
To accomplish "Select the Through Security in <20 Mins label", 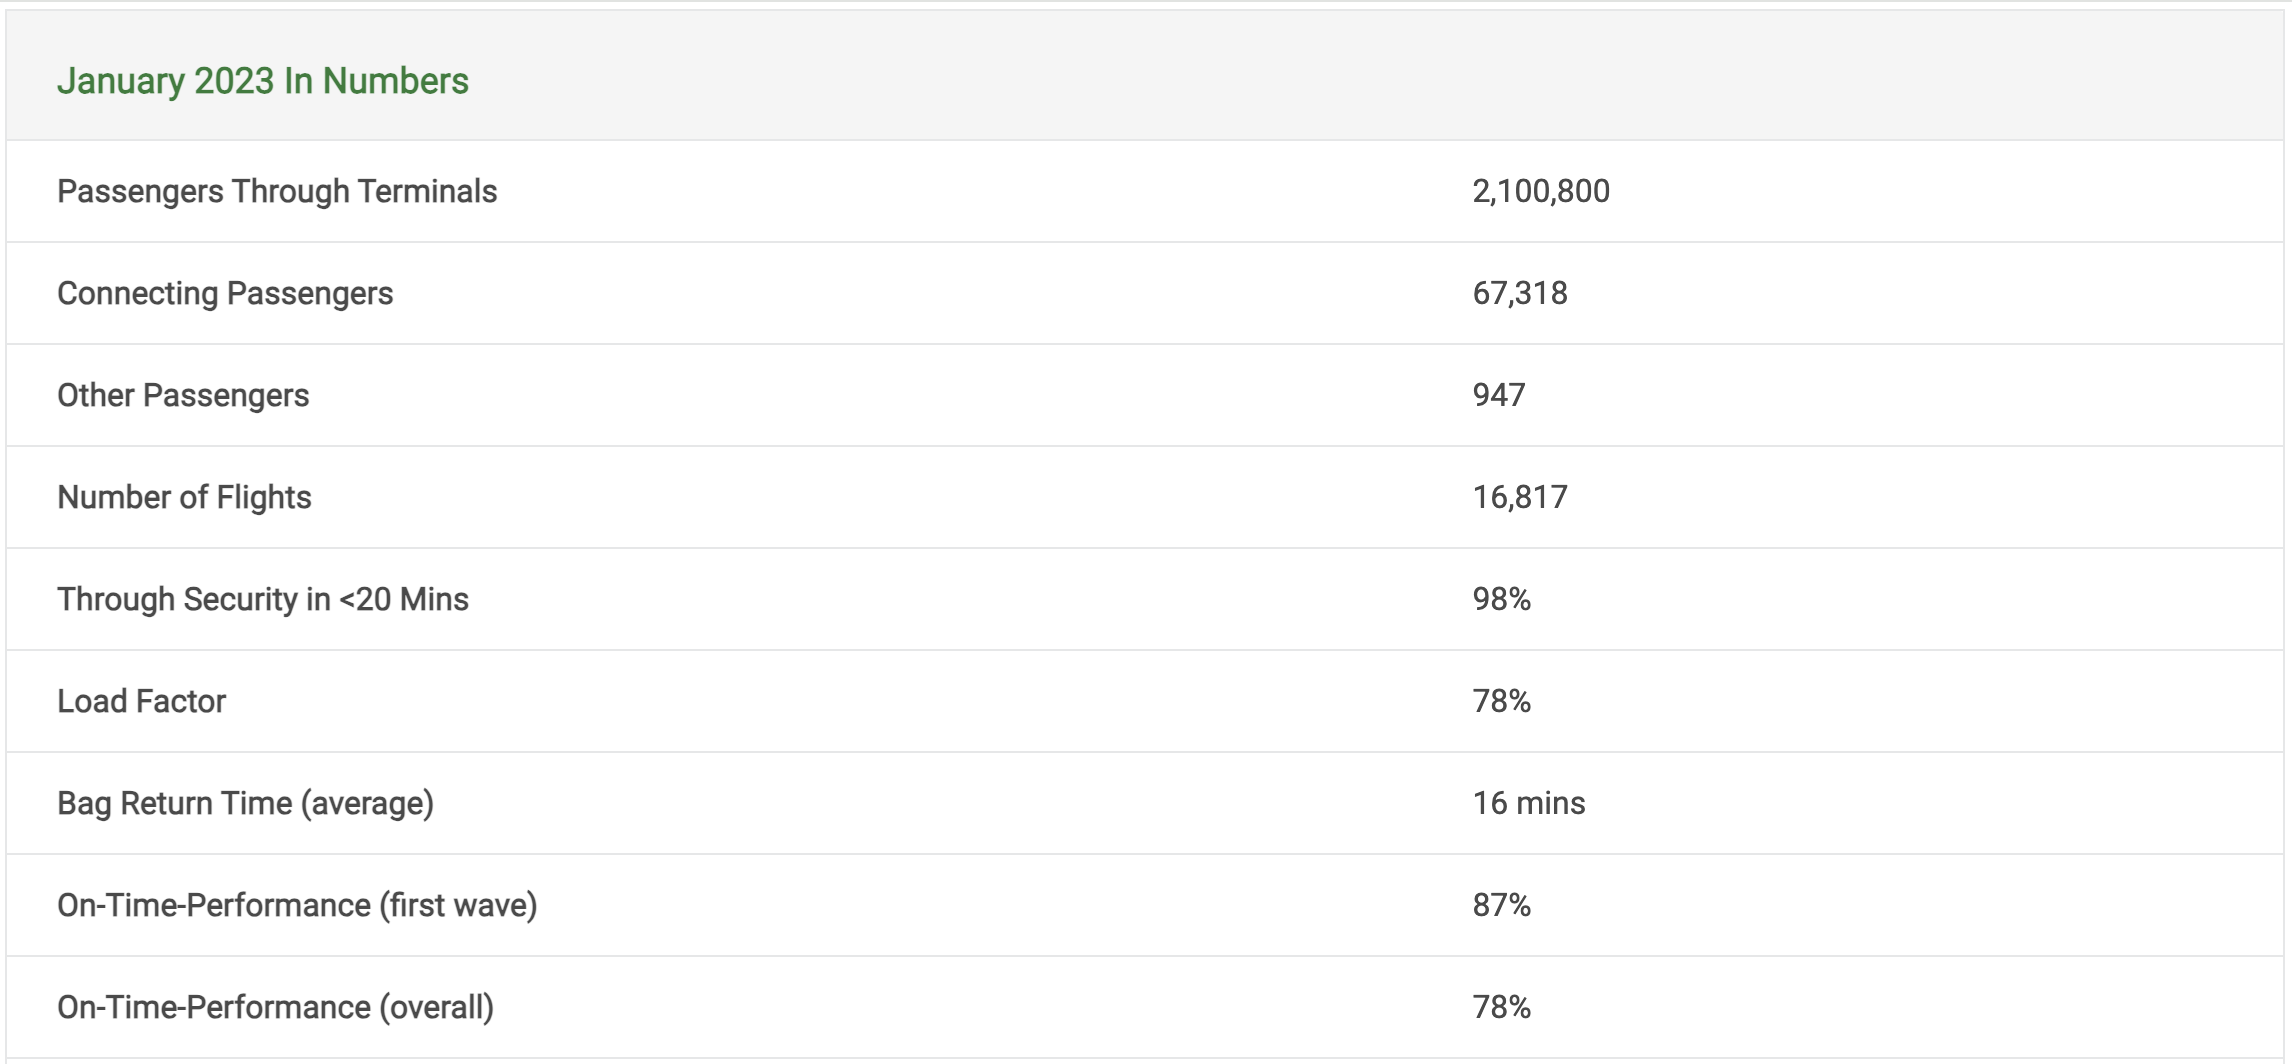I will coord(263,599).
